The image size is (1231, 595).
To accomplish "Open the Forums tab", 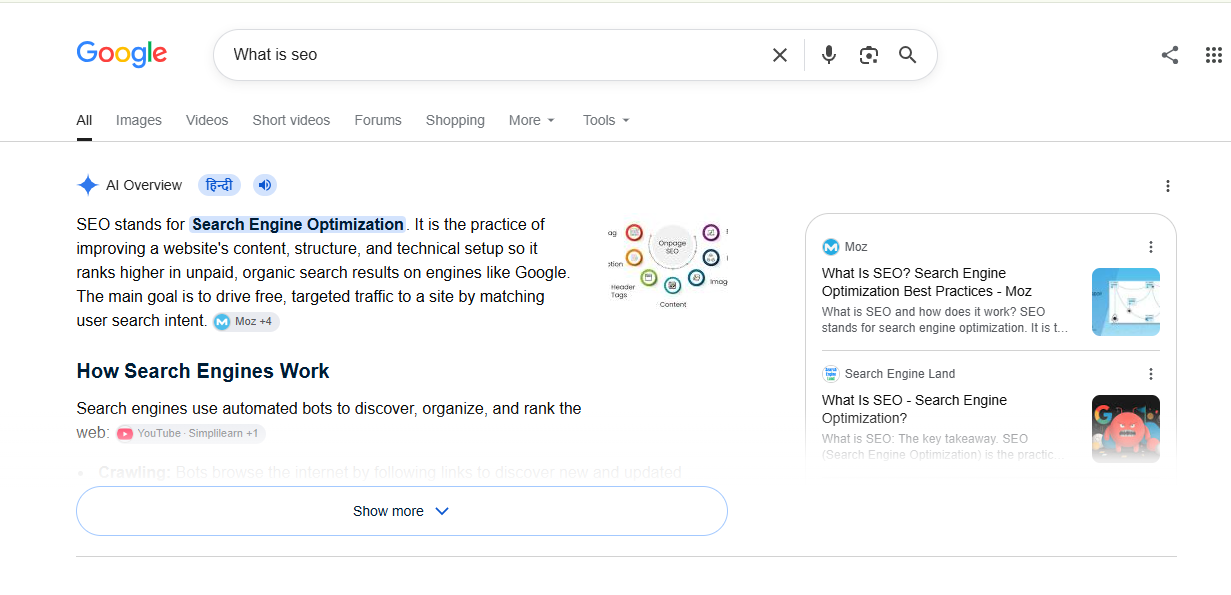I will point(378,120).
